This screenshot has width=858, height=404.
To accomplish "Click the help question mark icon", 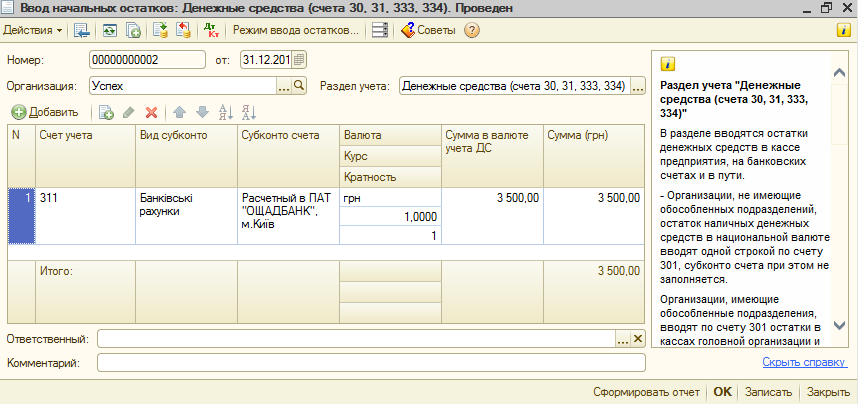I will [x=472, y=30].
